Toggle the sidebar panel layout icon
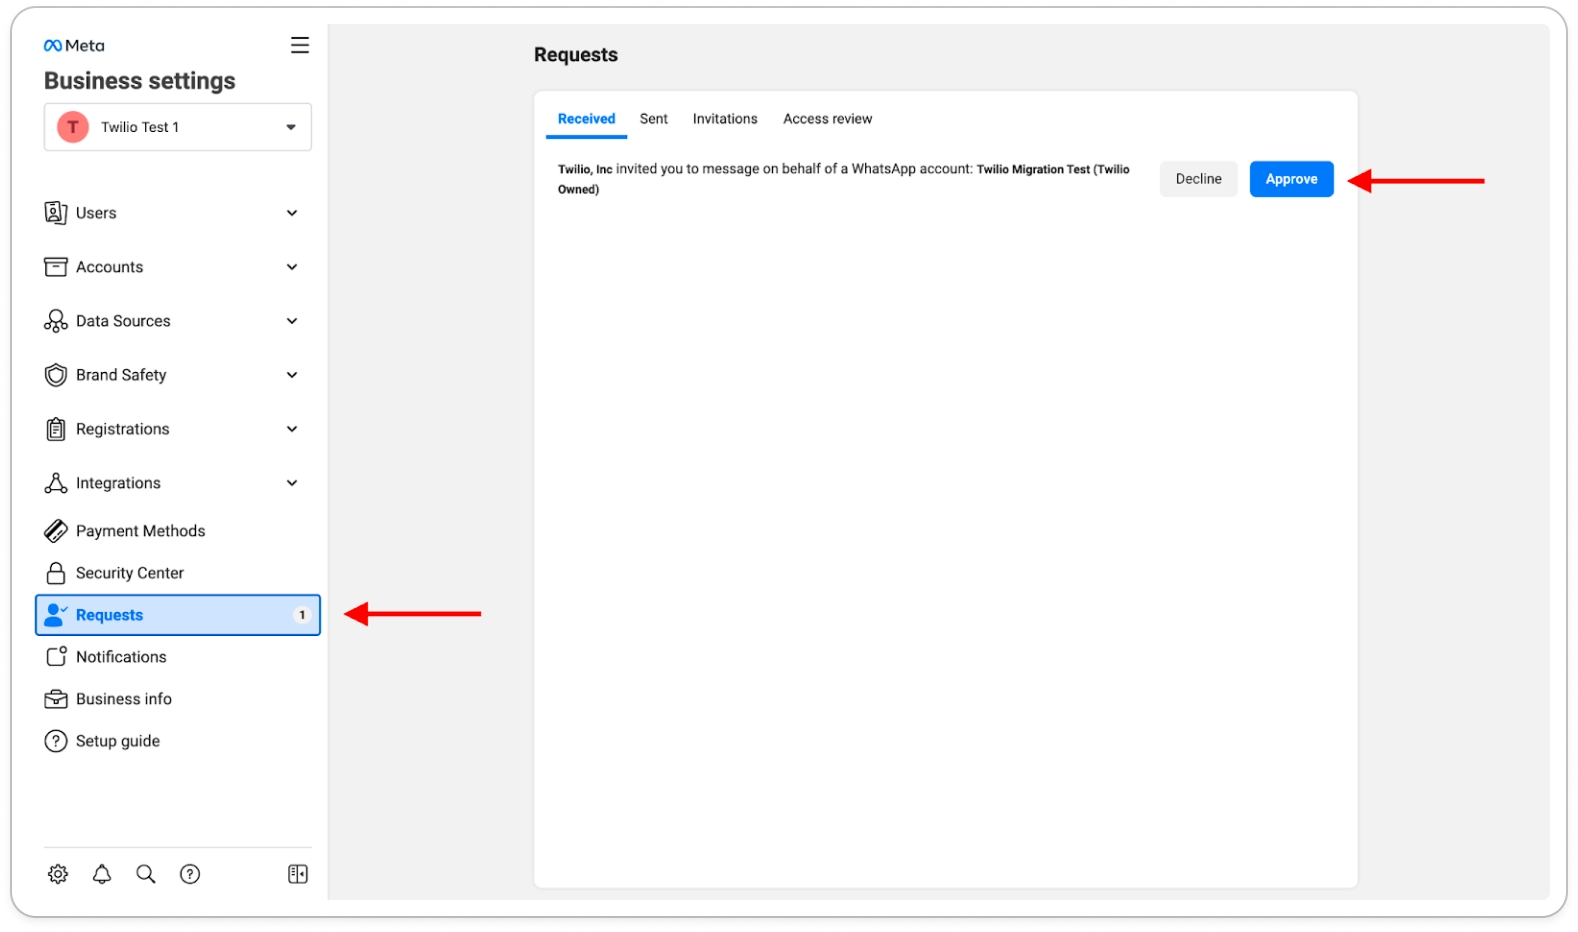This screenshot has width=1578, height=932. (x=298, y=874)
